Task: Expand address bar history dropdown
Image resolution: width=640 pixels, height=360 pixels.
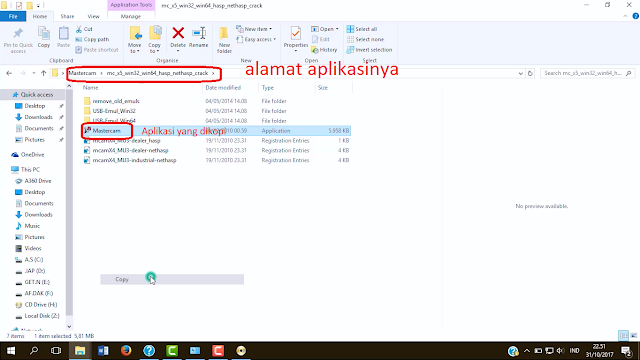Action: click(520, 73)
